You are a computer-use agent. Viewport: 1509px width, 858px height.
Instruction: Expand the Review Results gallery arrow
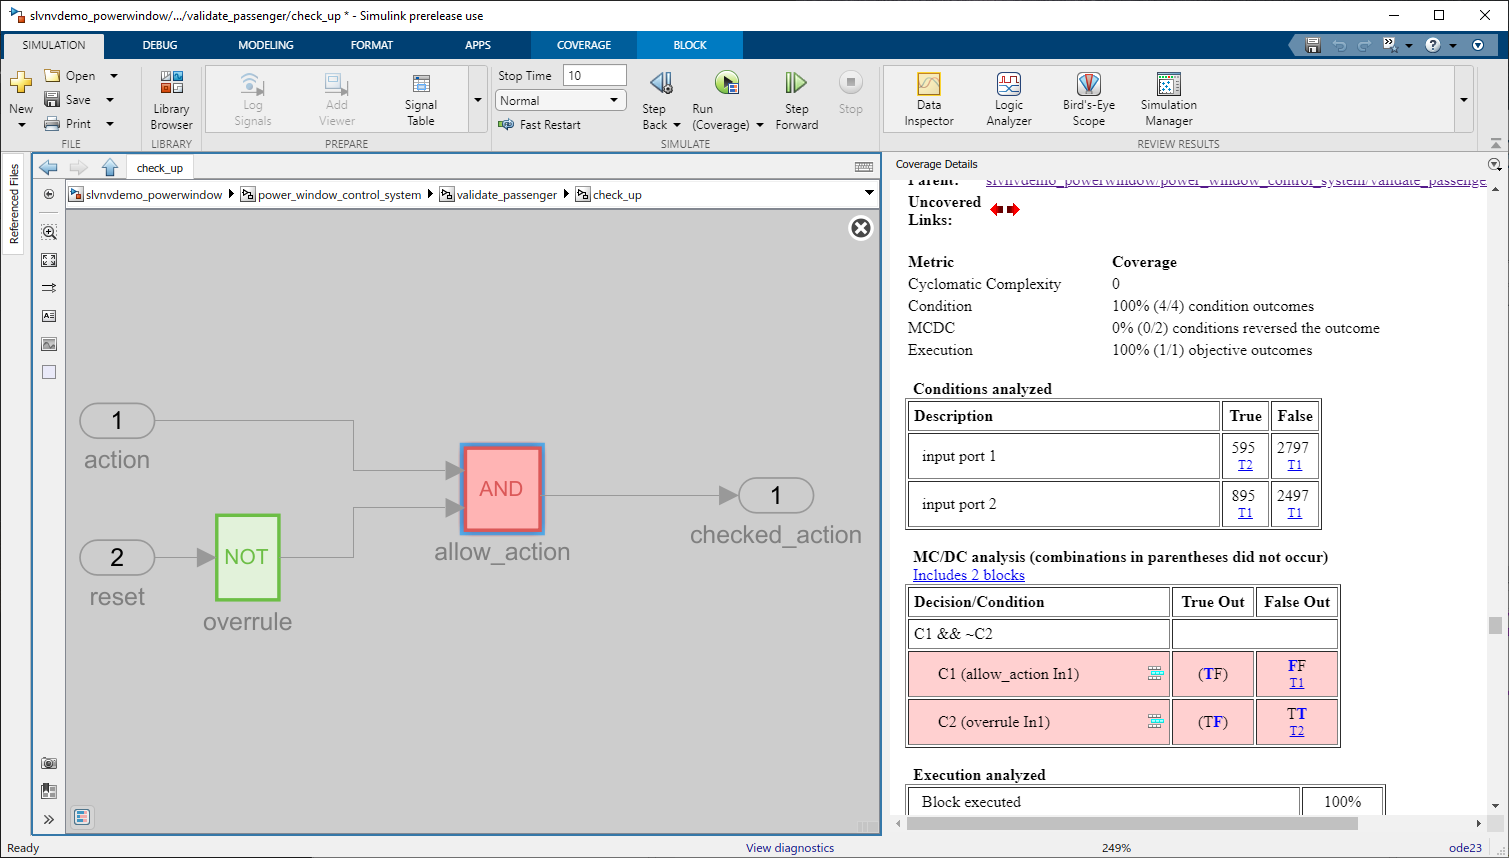[x=1463, y=100]
